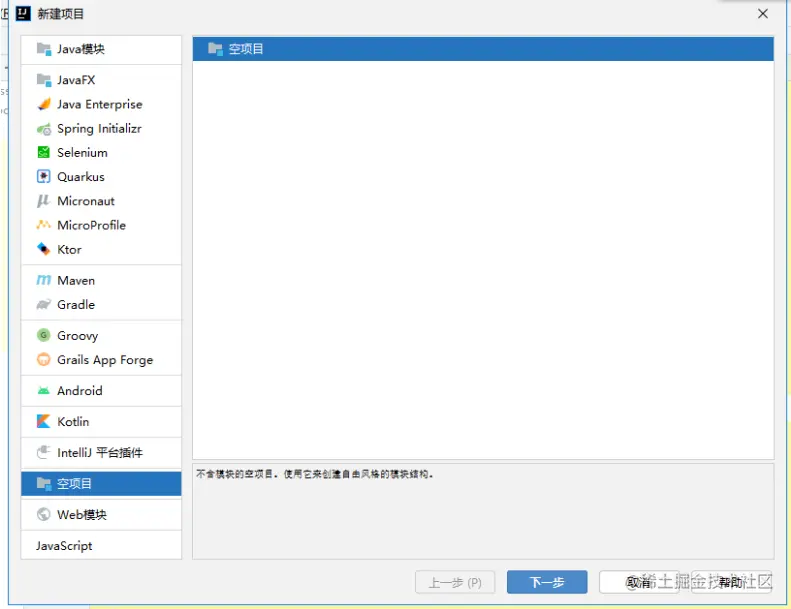Select MicroProfile project type
Viewport: 791px width, 609px height.
101,225
